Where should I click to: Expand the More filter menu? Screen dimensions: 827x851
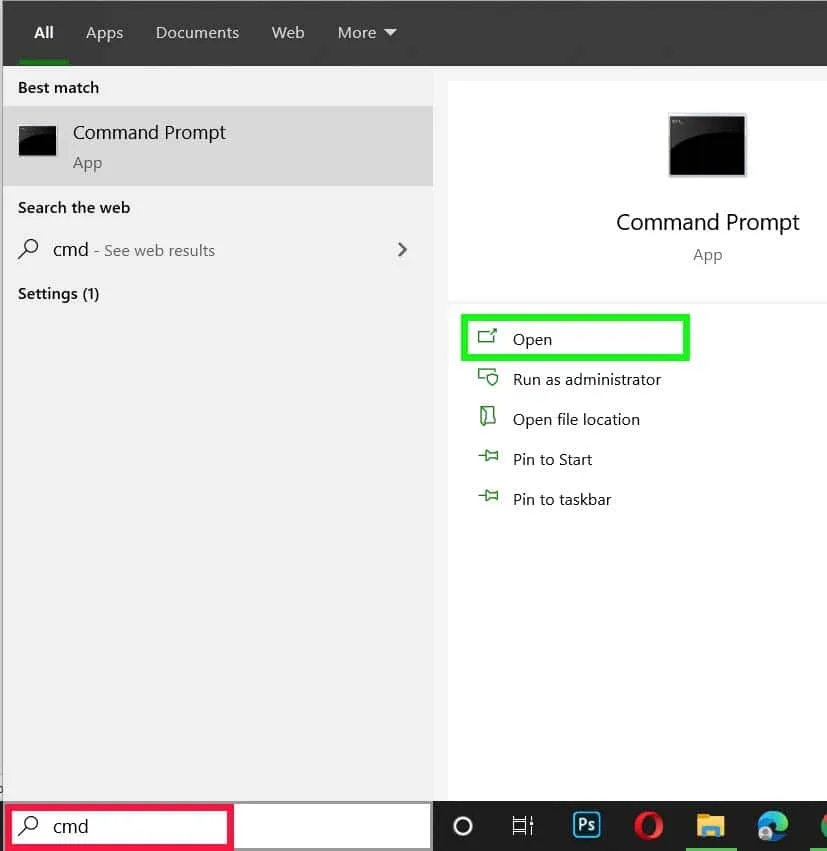point(366,32)
